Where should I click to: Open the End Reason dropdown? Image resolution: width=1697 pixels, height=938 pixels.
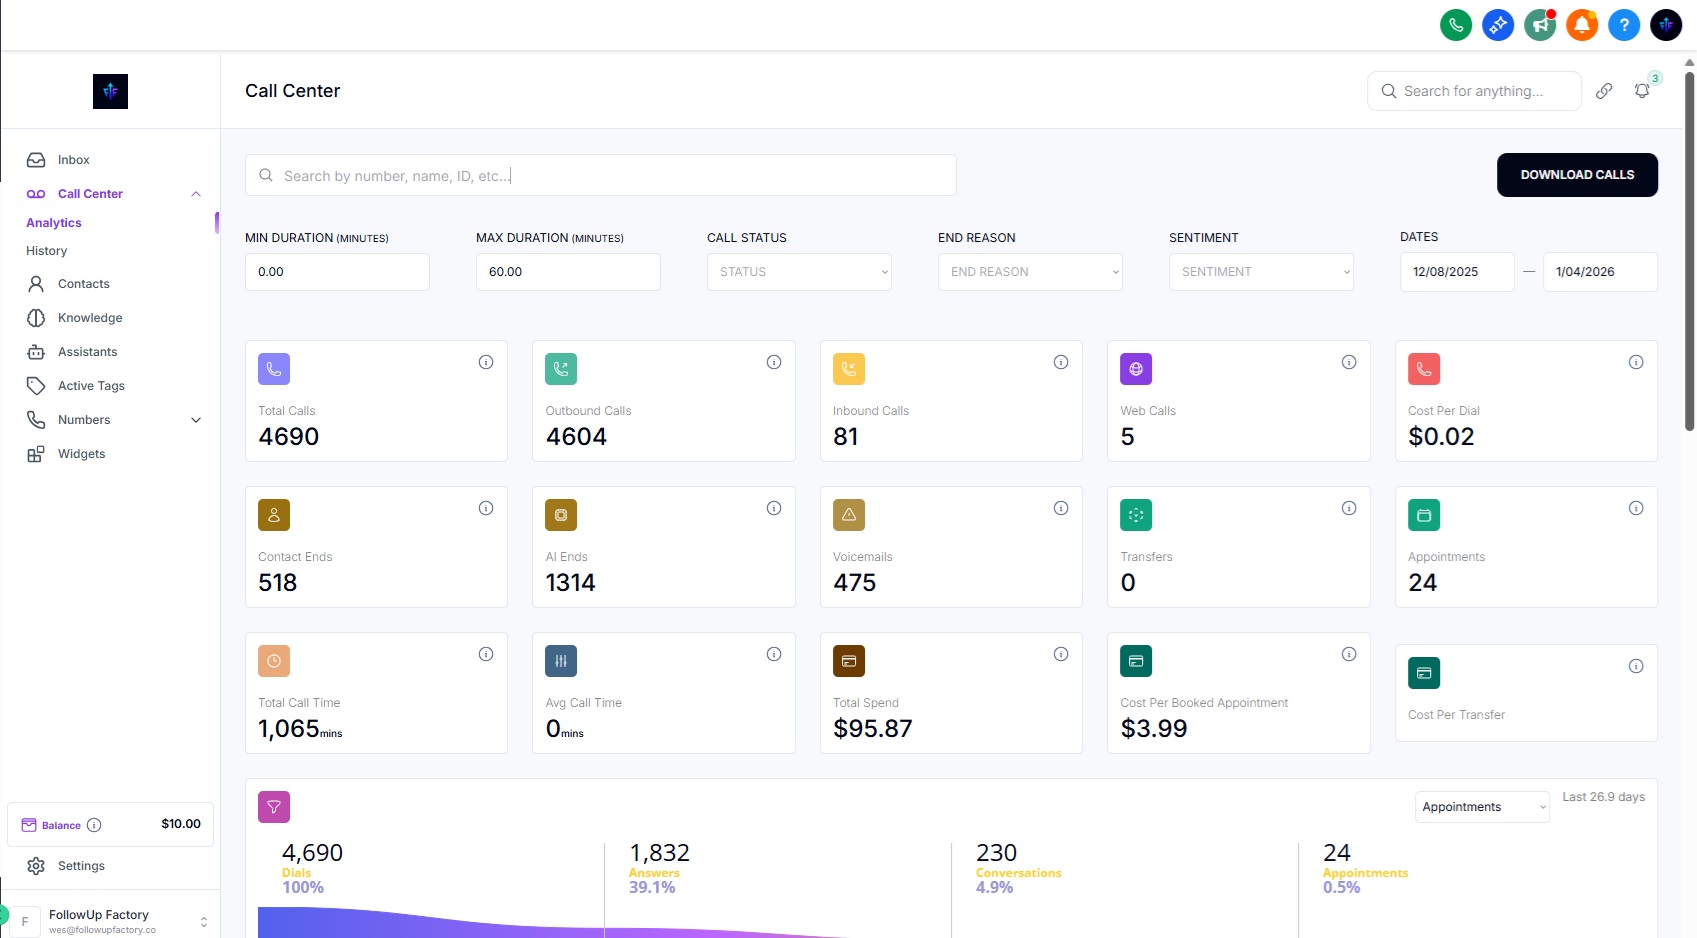tap(1030, 272)
